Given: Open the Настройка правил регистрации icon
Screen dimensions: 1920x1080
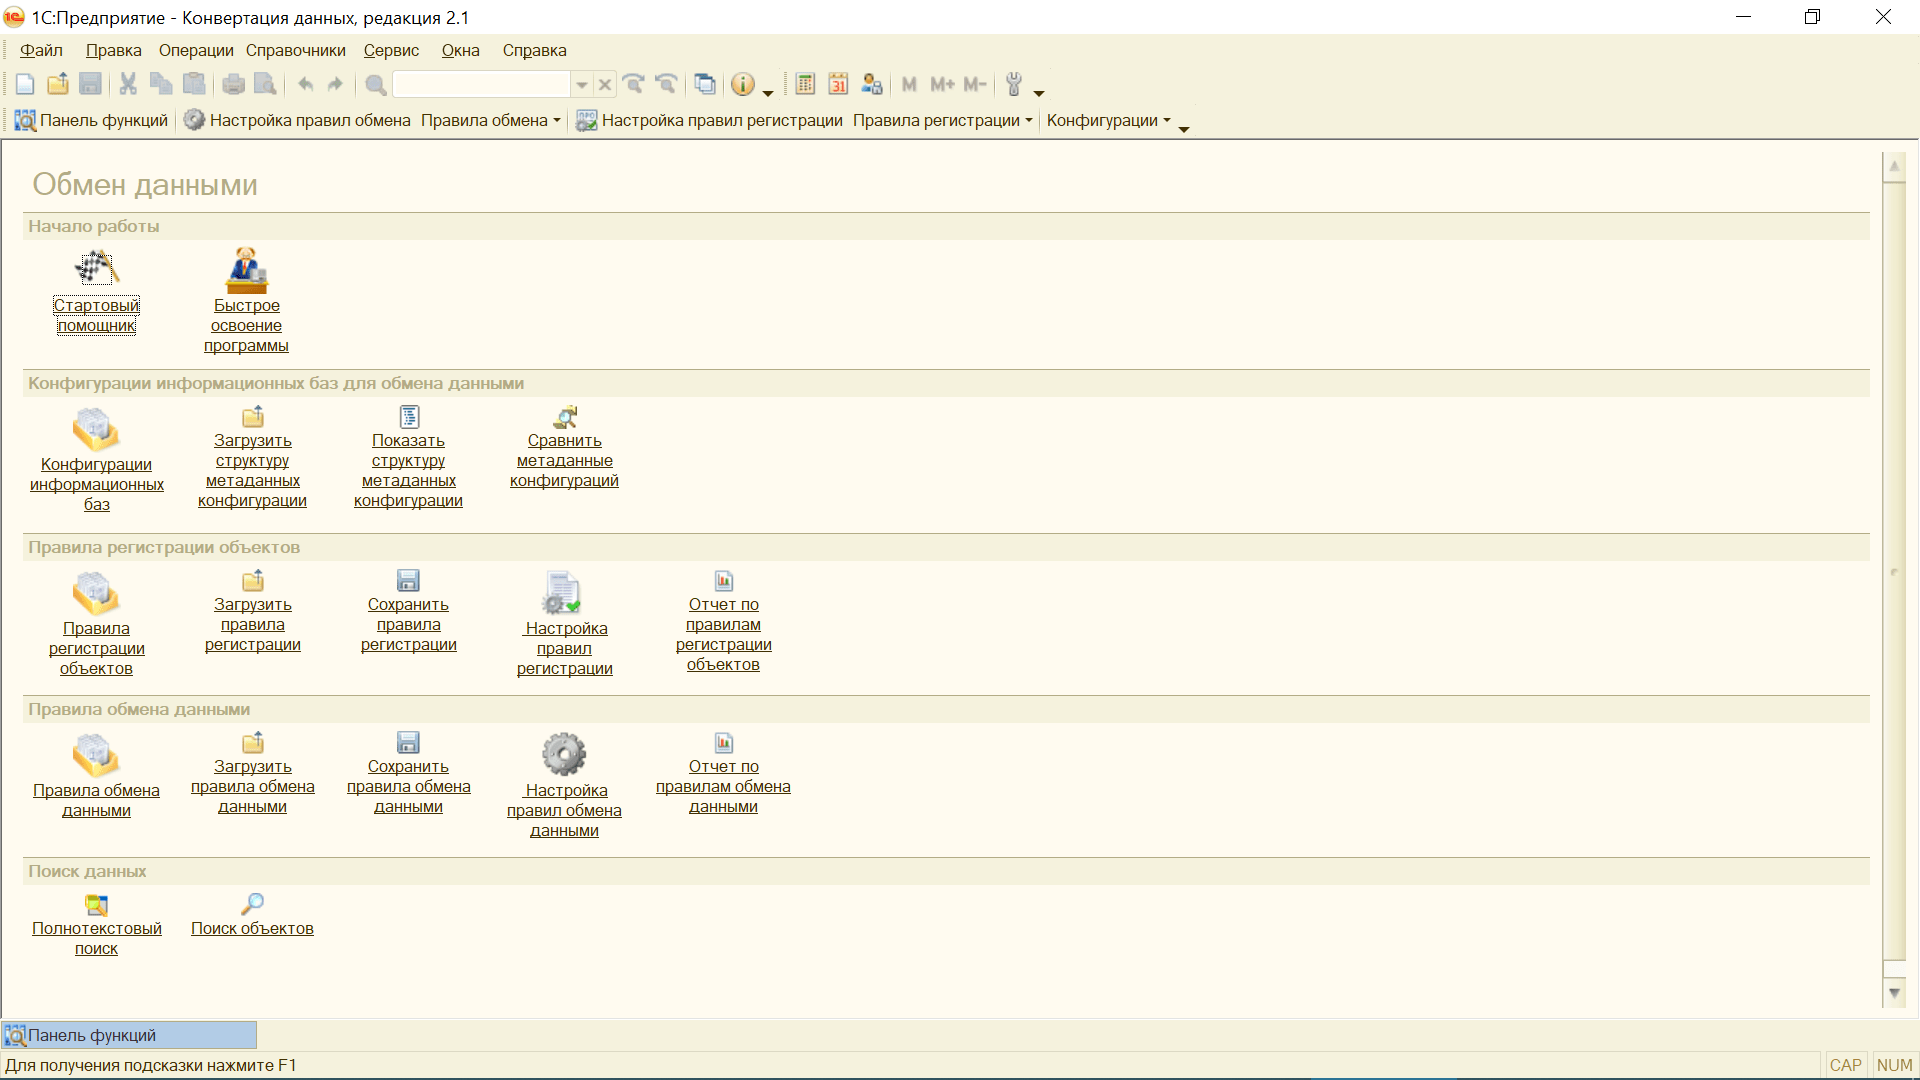Looking at the screenshot, I should 562,593.
